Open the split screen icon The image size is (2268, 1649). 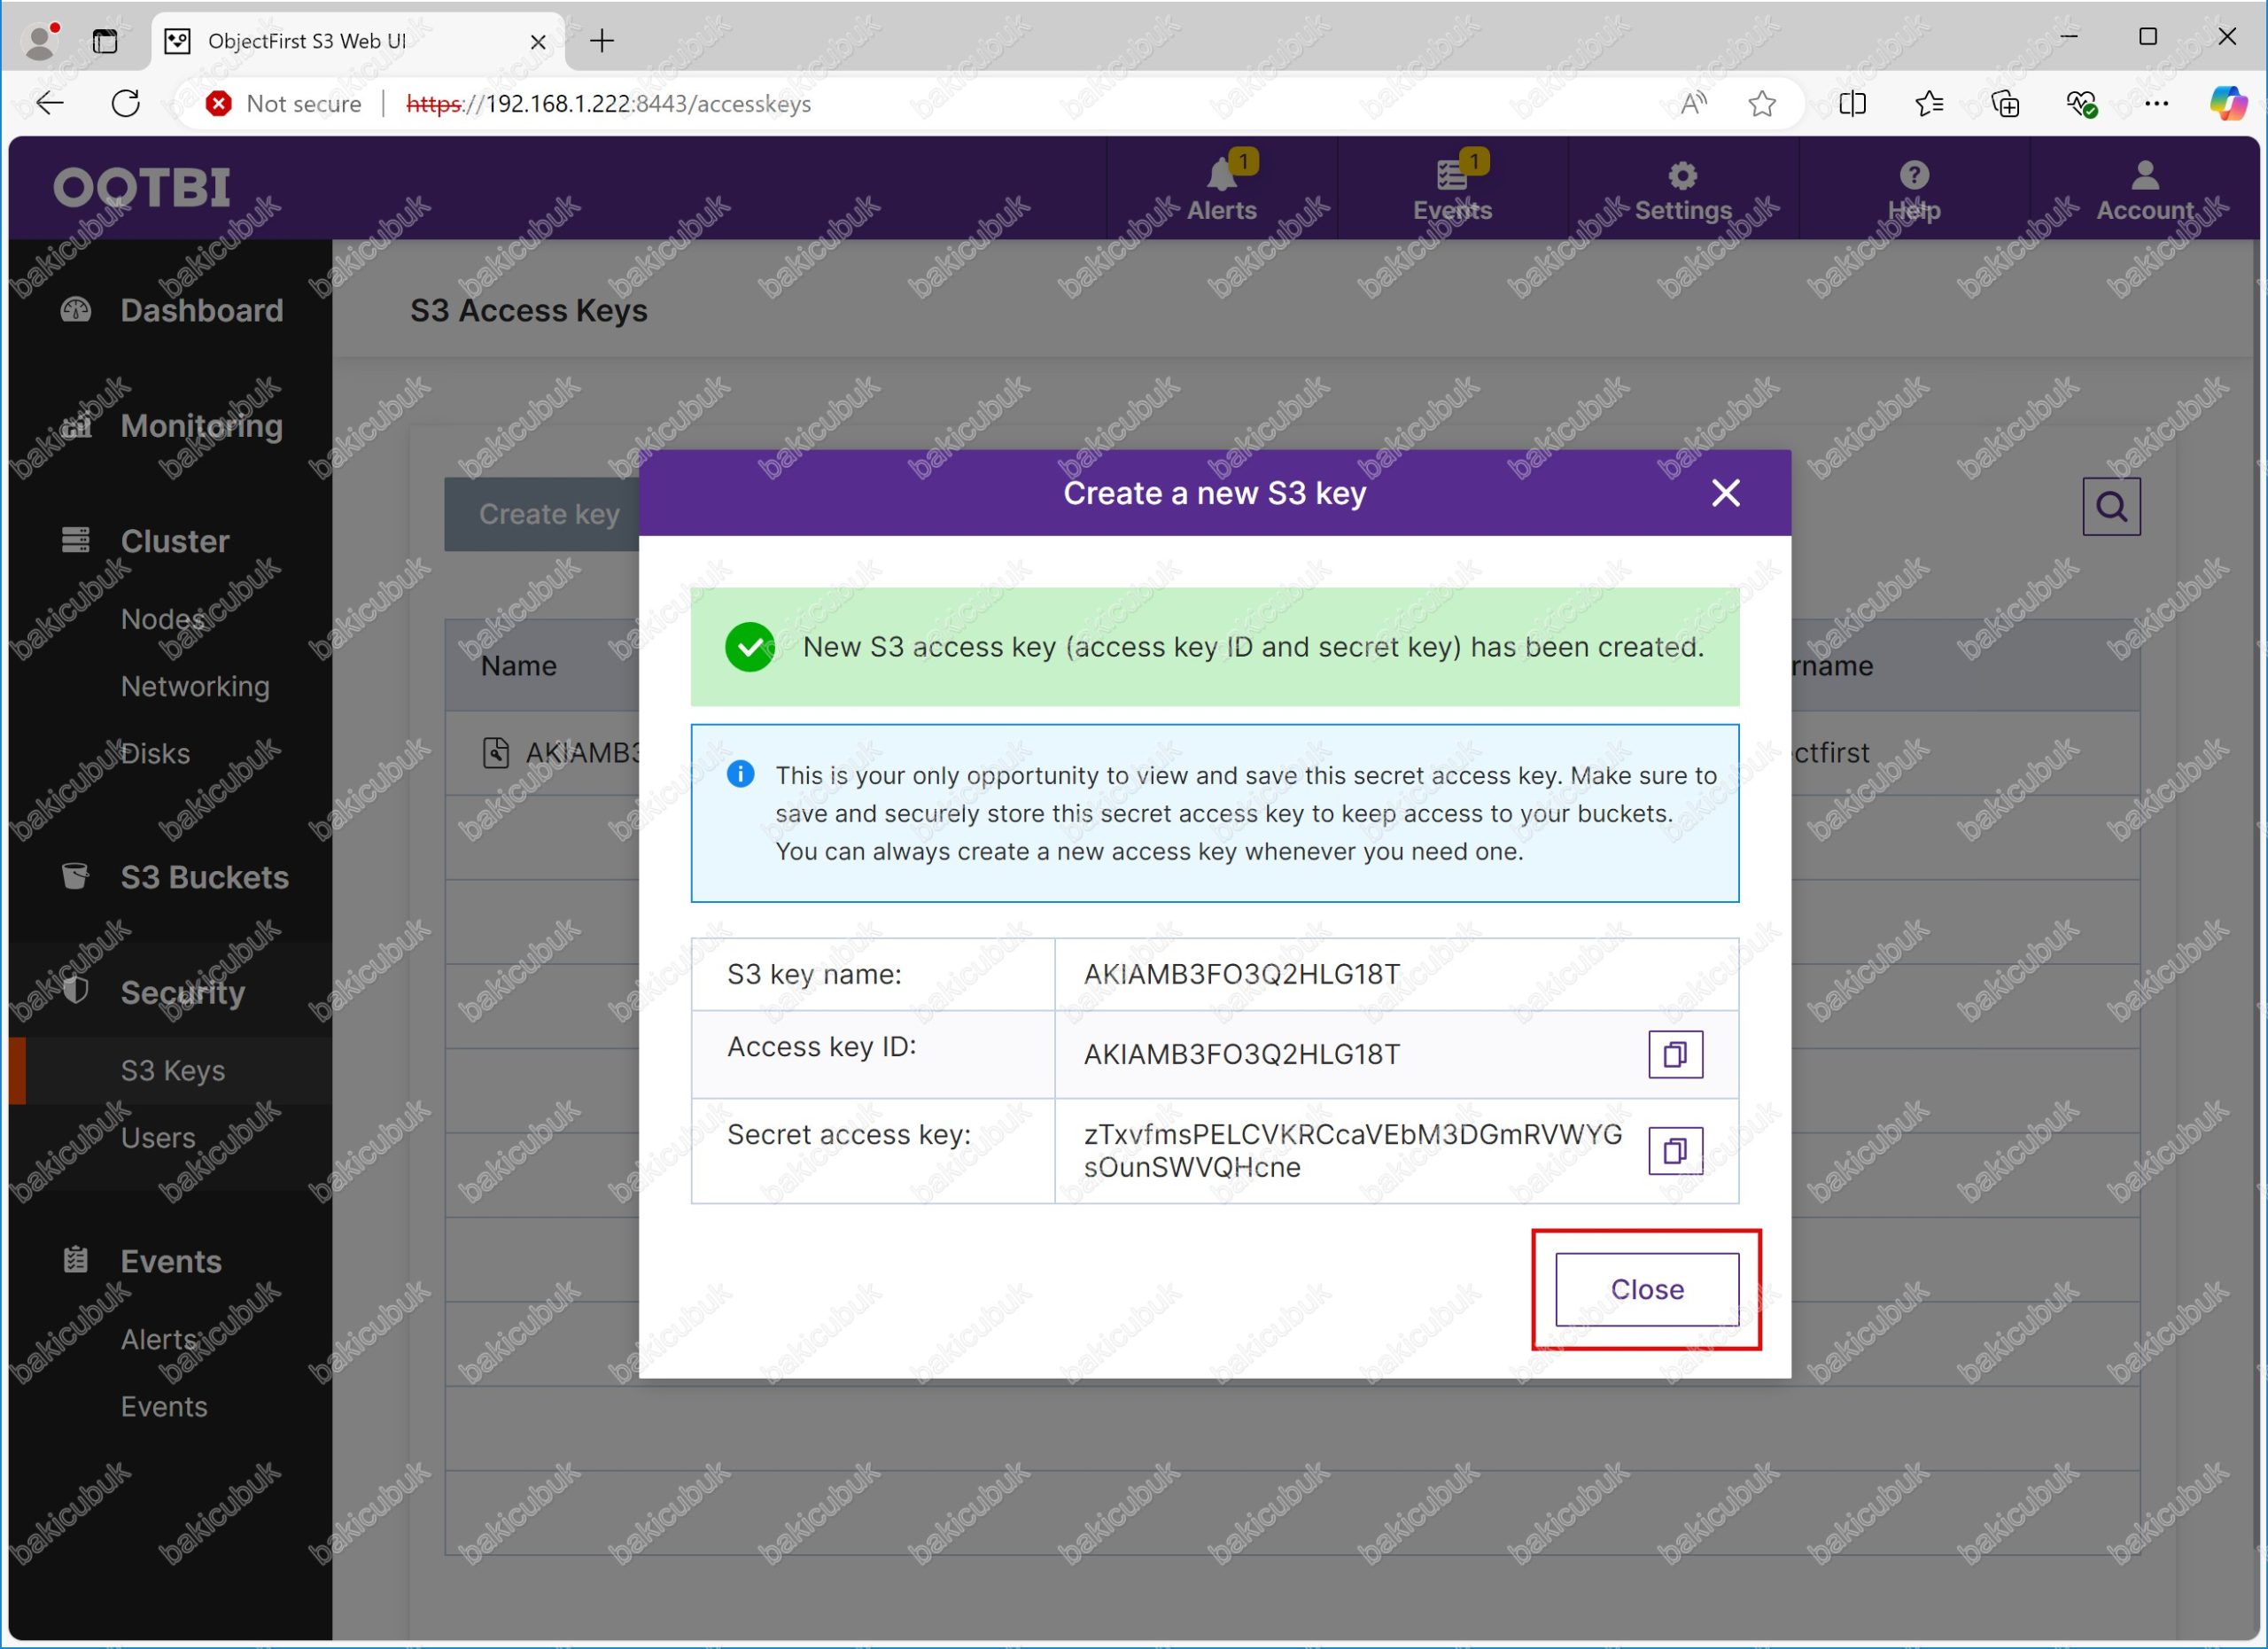click(x=1852, y=103)
